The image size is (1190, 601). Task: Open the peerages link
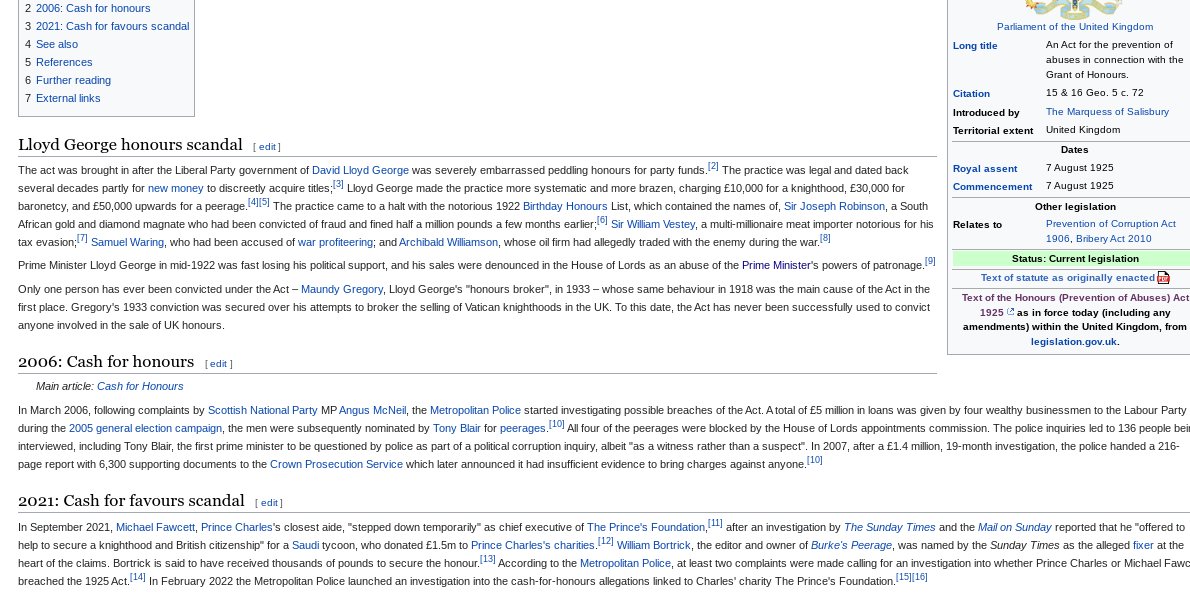click(522, 429)
